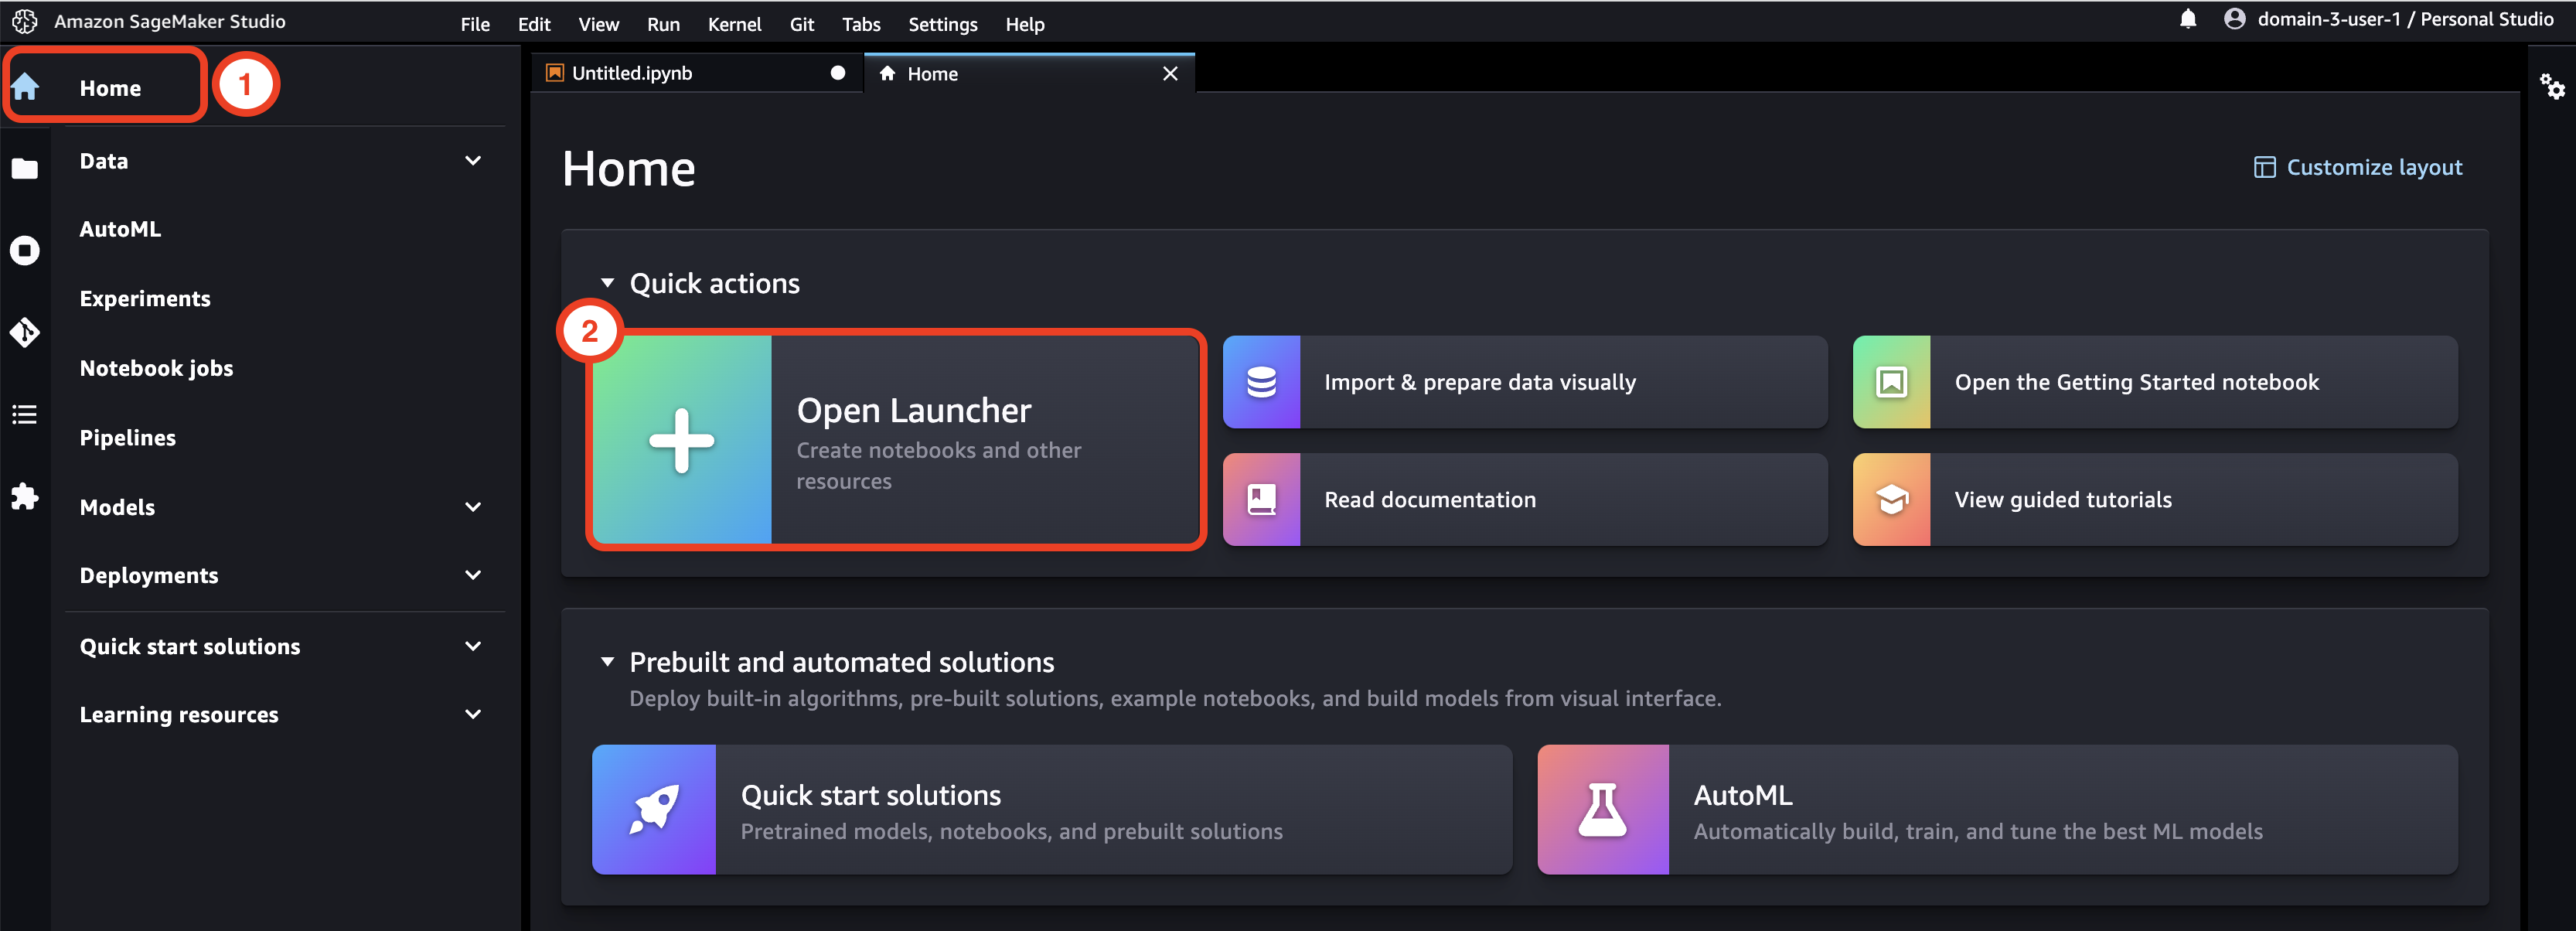The width and height of the screenshot is (2576, 931).
Task: Open the Git sidebar icon
Action: click(x=25, y=332)
